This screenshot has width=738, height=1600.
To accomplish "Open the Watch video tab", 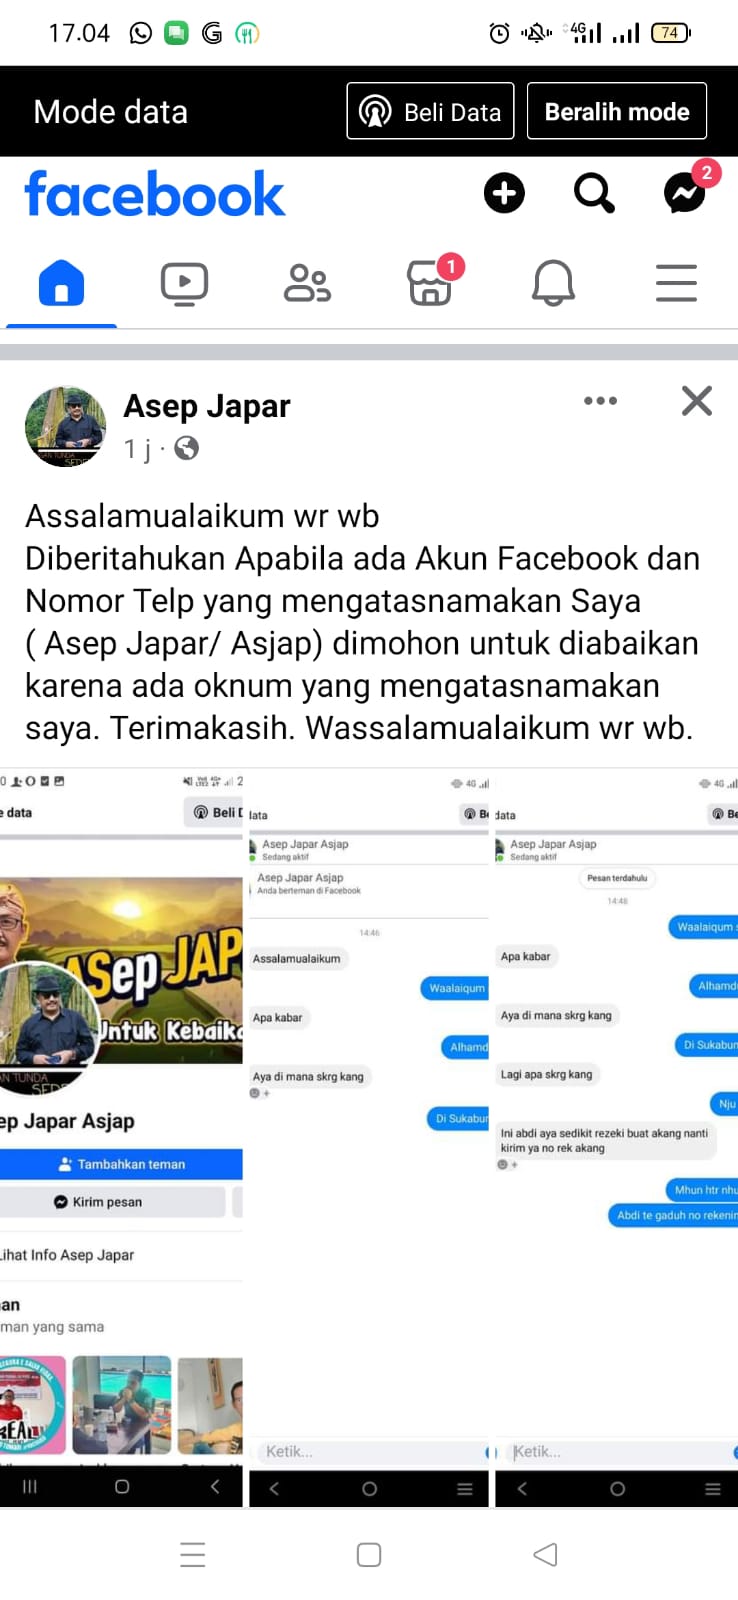I will click(185, 283).
